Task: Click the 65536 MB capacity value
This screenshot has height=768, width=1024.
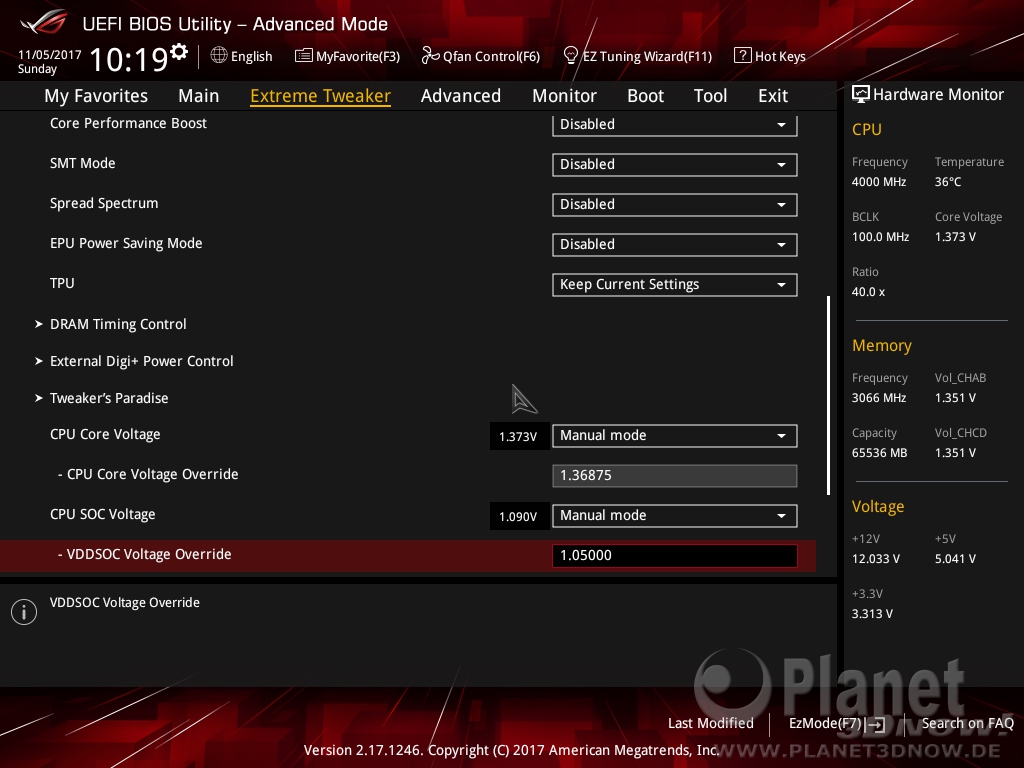Action: [880, 453]
